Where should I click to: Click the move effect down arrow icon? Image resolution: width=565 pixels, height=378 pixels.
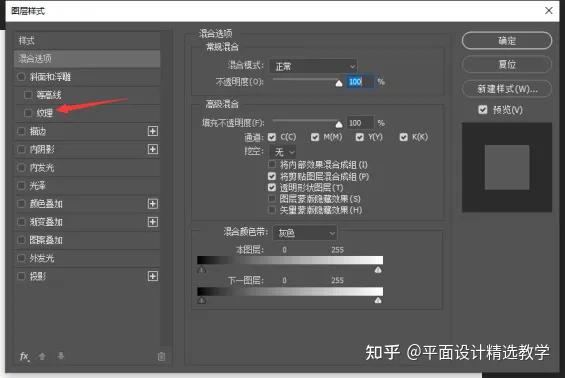61,356
